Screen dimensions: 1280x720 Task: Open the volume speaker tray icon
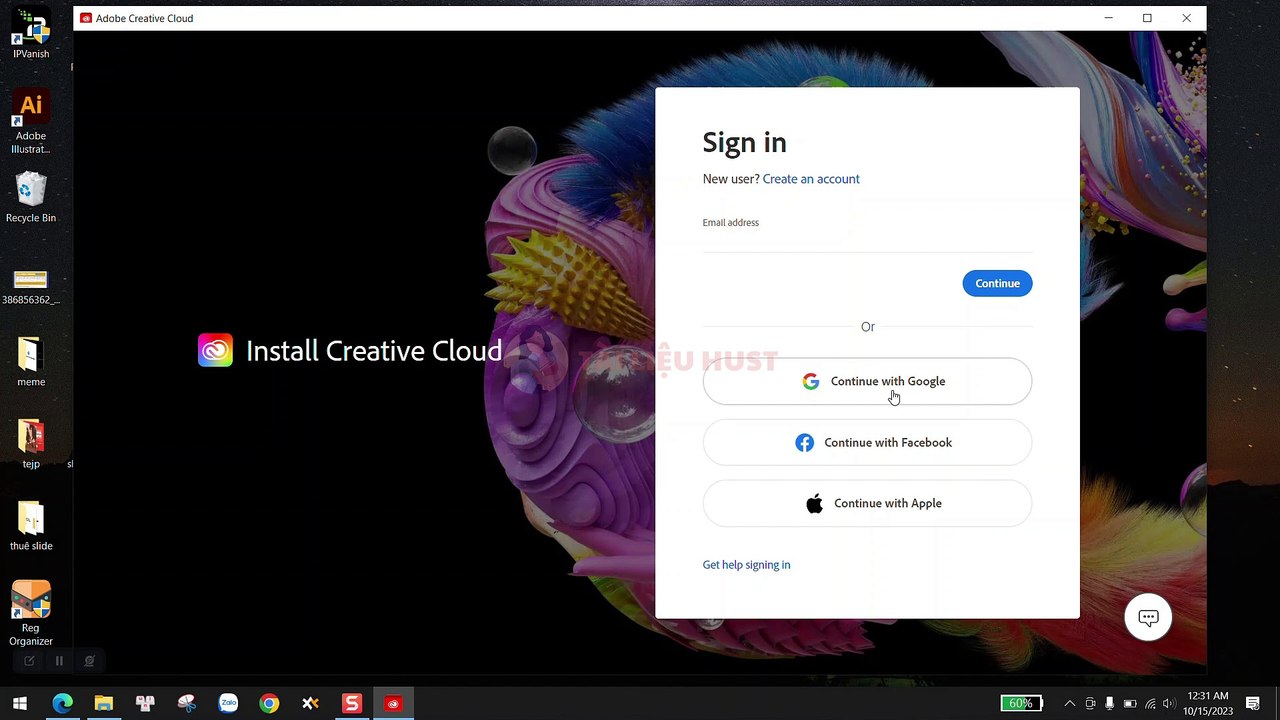coord(1169,704)
